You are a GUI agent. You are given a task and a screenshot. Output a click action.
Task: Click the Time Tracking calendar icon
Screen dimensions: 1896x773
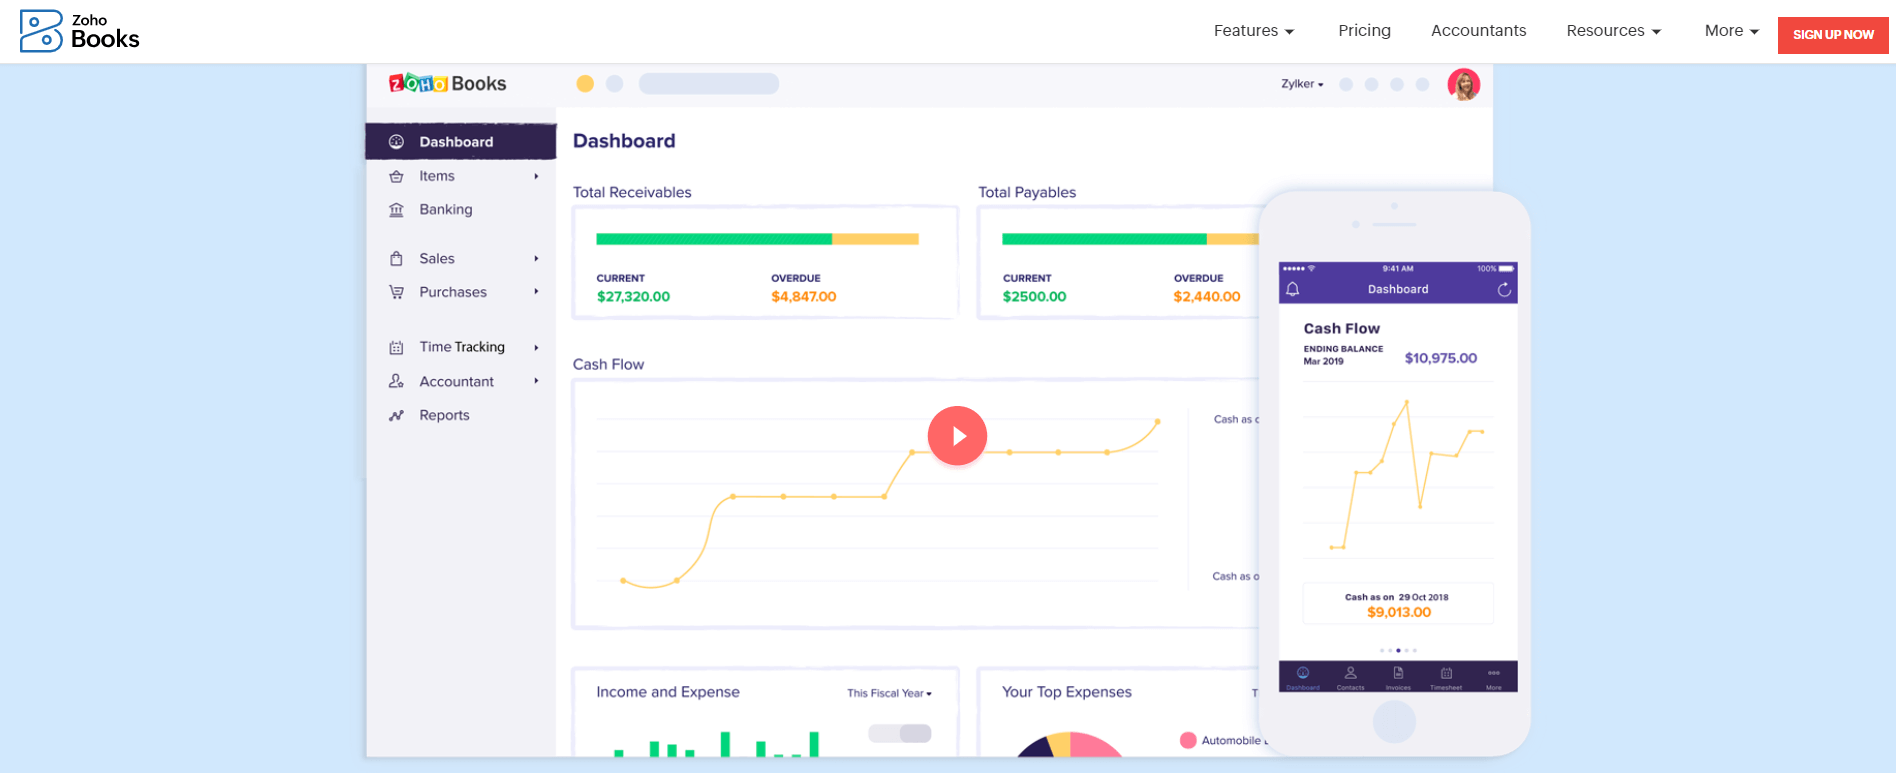(x=396, y=348)
